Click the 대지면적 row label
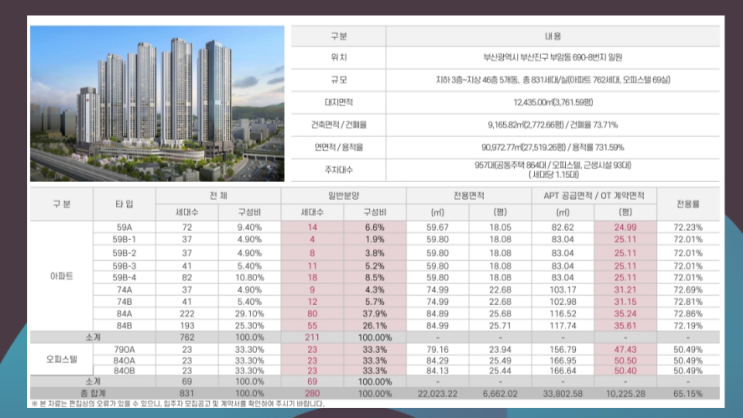The image size is (743, 418). (339, 102)
